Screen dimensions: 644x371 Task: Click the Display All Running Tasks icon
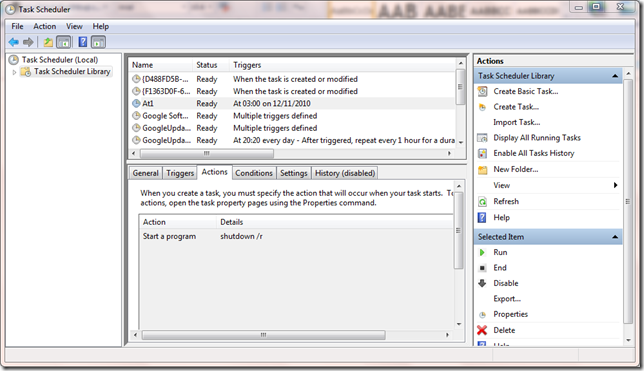click(483, 138)
